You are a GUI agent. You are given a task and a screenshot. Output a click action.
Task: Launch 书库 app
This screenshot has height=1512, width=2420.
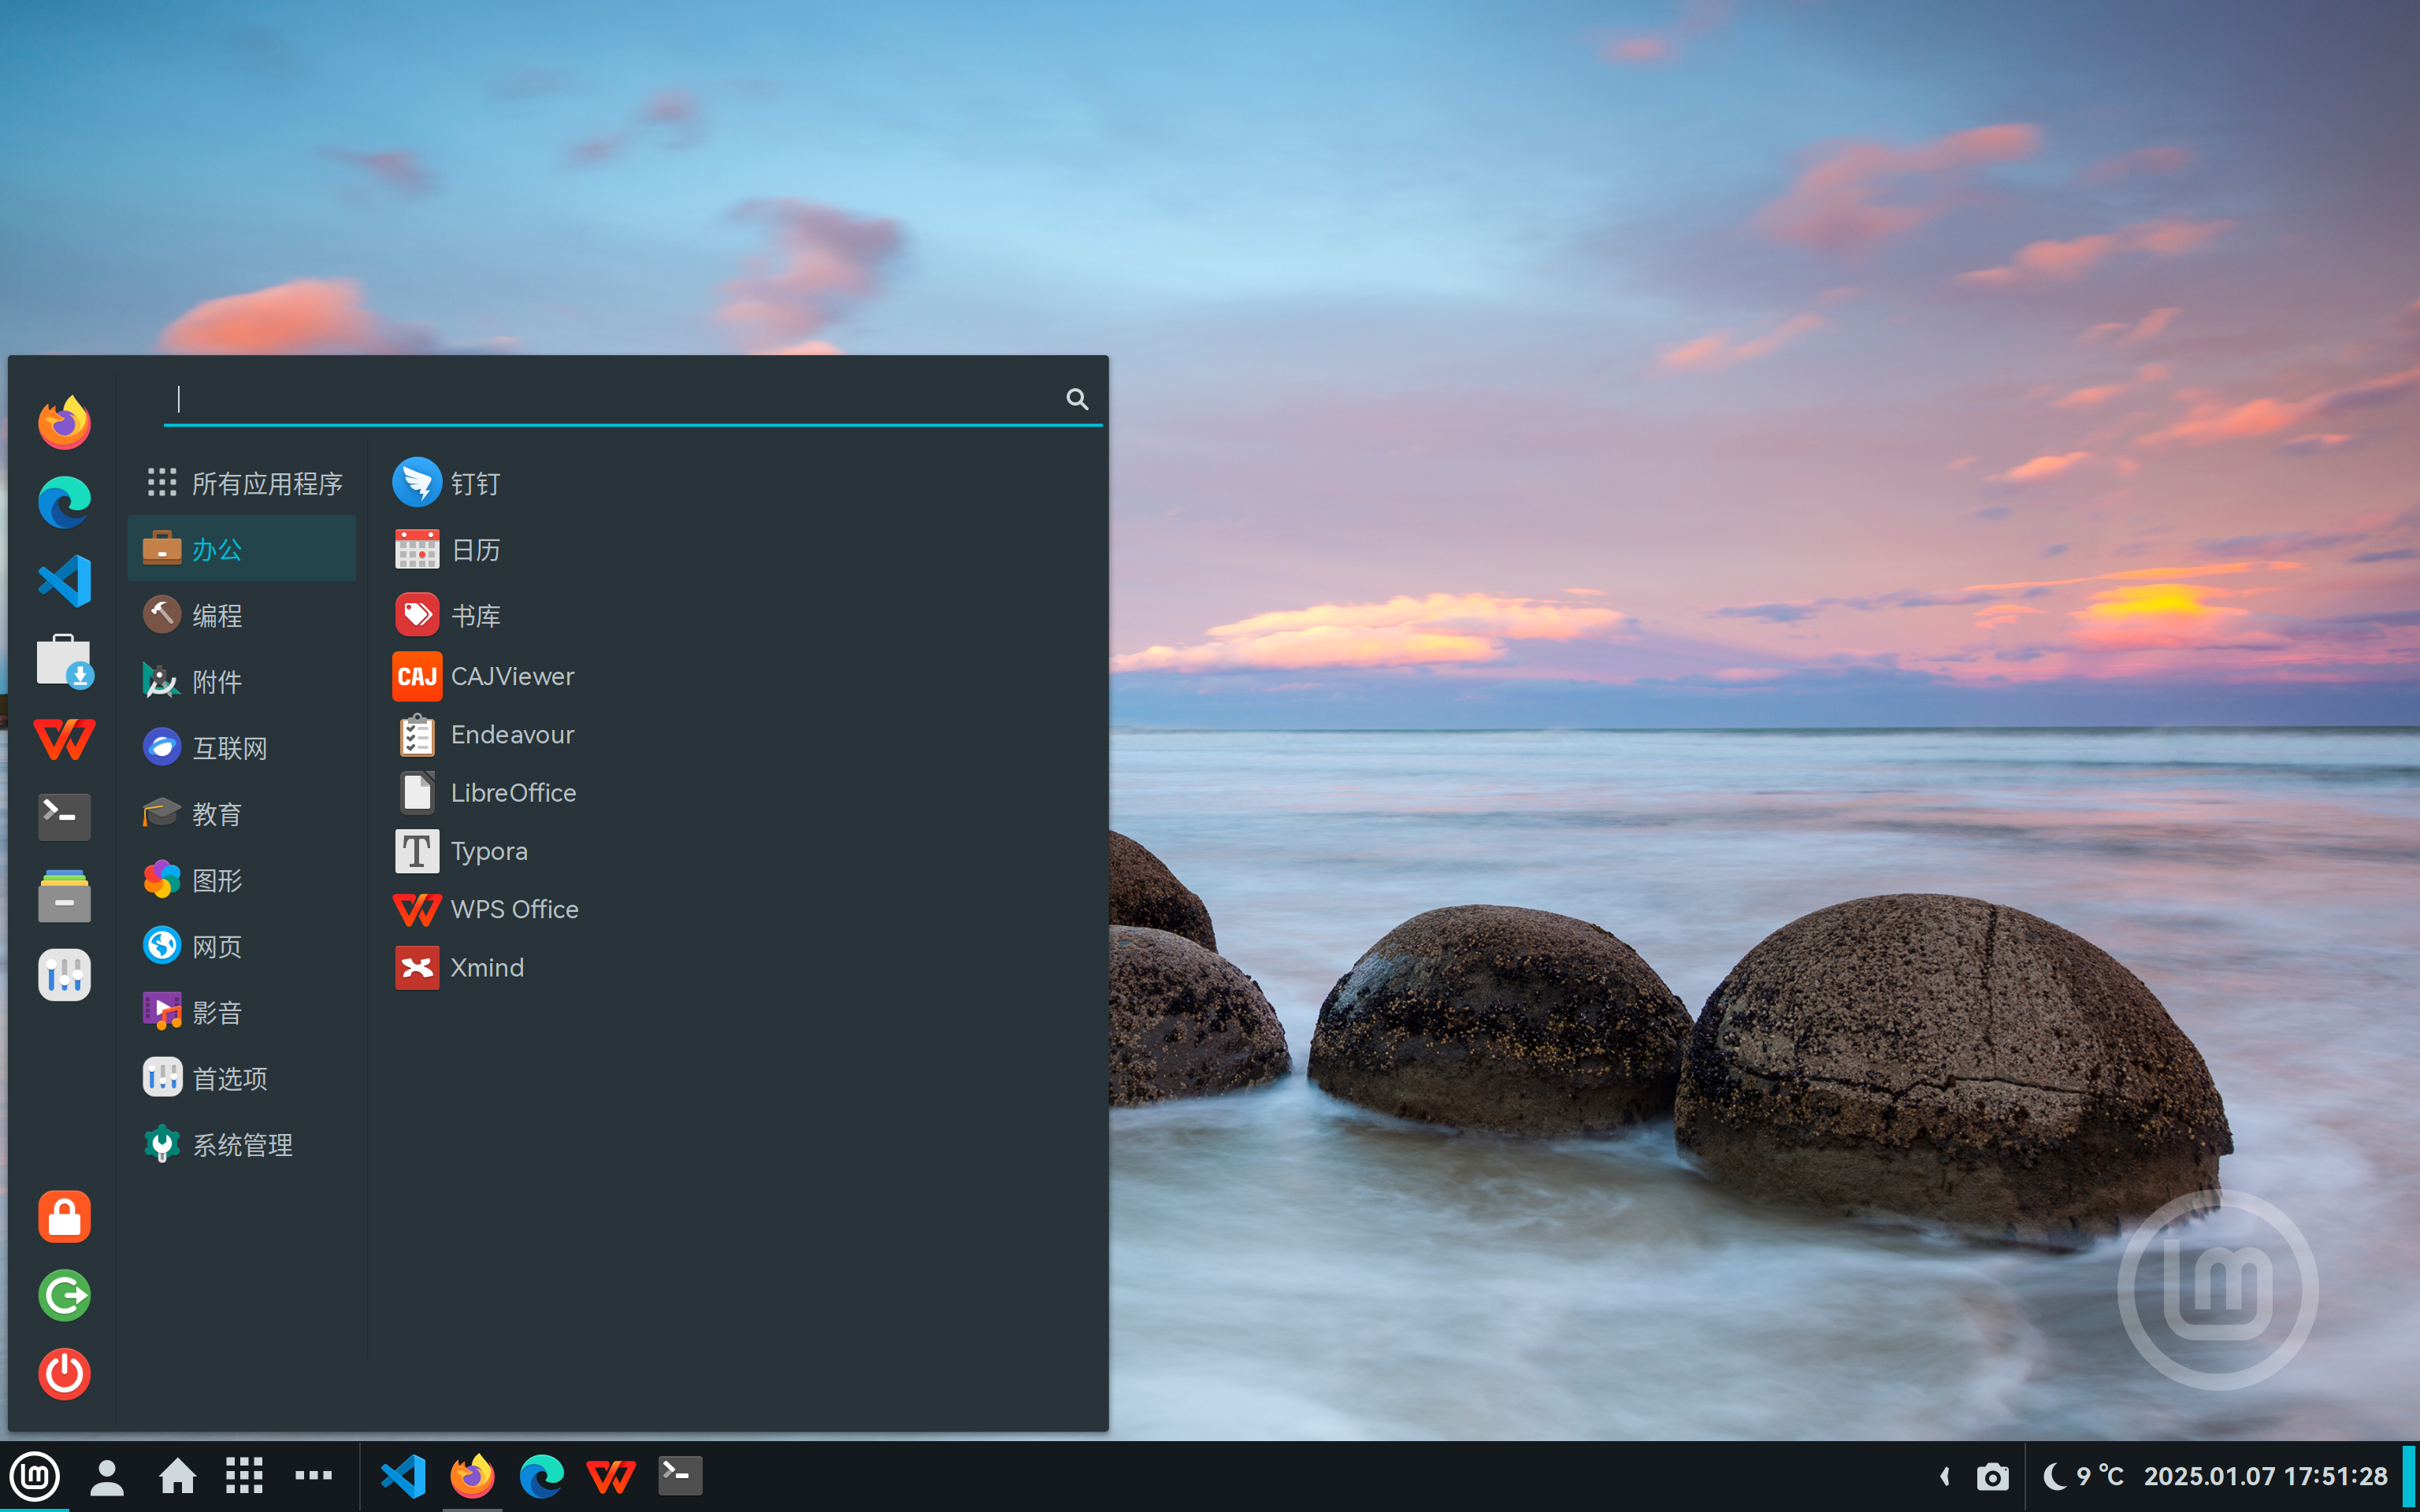[446, 615]
